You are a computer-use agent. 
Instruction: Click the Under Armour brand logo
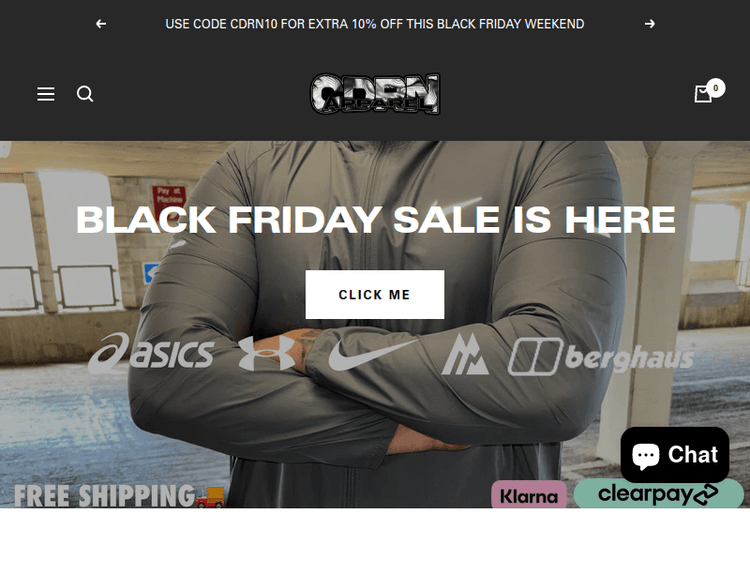[x=266, y=353]
